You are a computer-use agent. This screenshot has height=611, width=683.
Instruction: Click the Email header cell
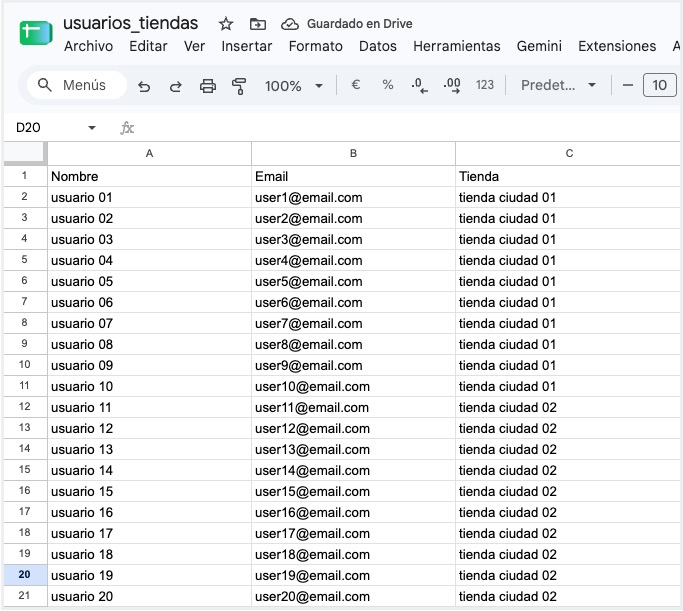pos(353,176)
